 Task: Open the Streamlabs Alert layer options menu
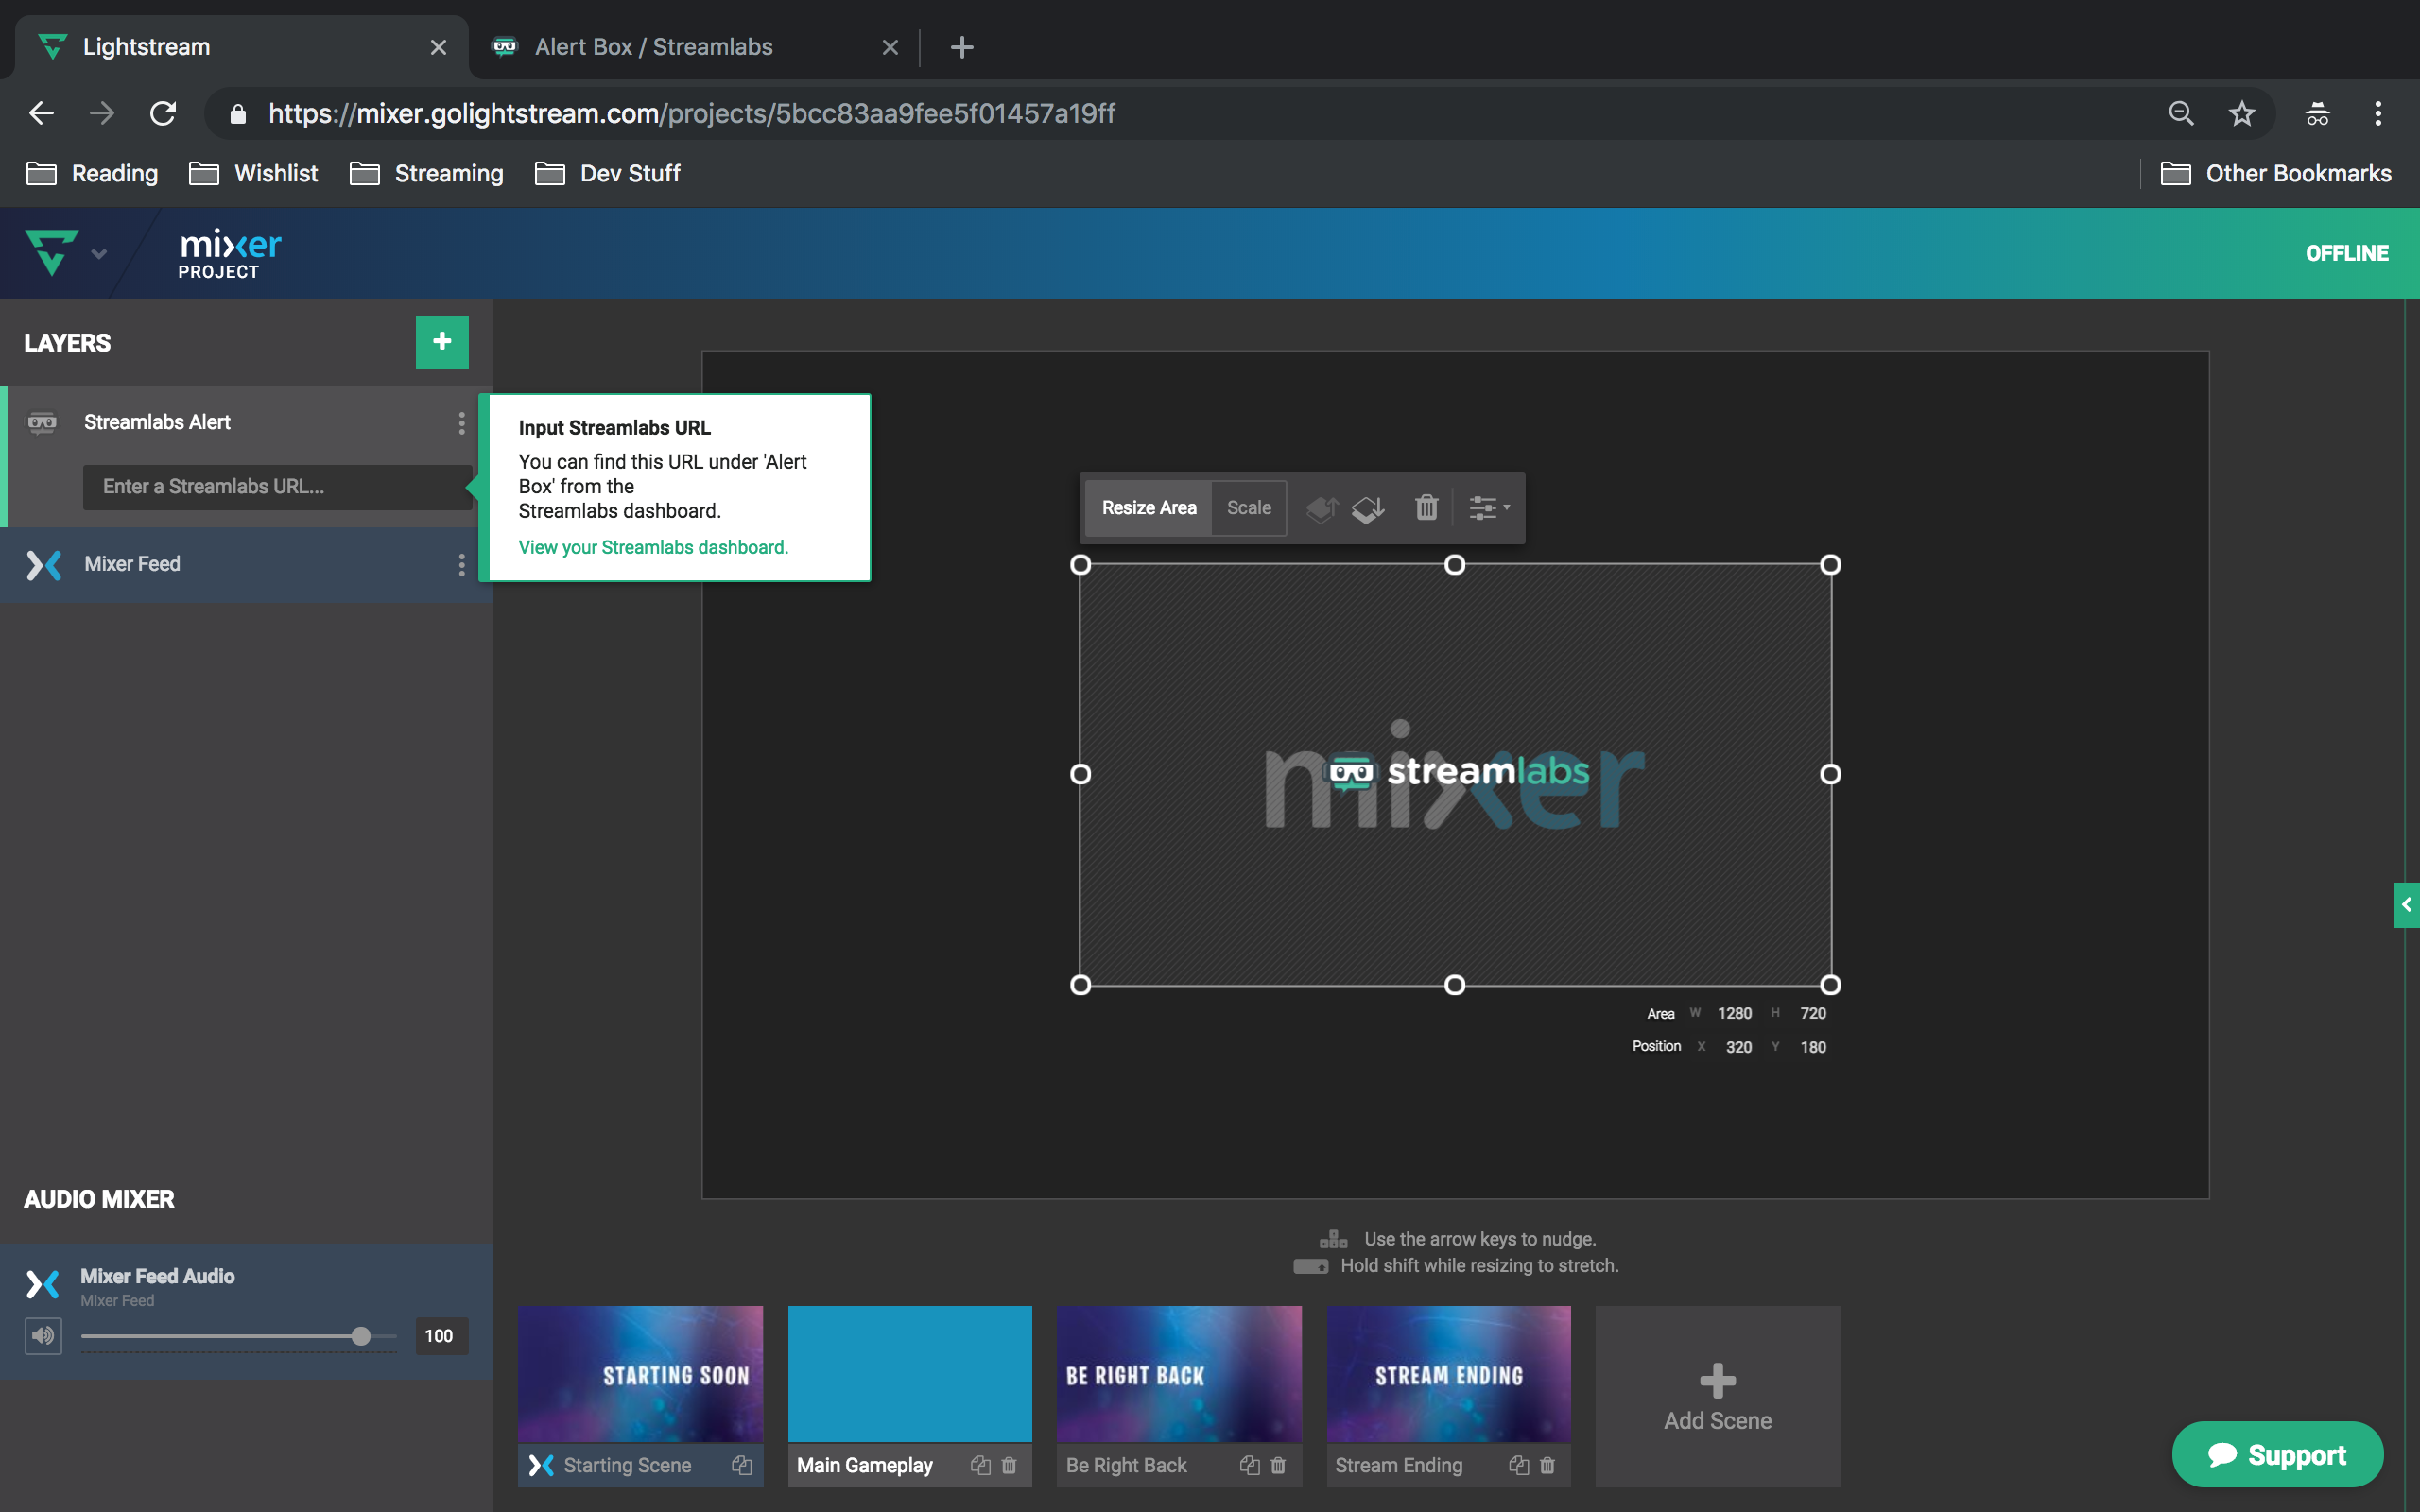pos(461,423)
